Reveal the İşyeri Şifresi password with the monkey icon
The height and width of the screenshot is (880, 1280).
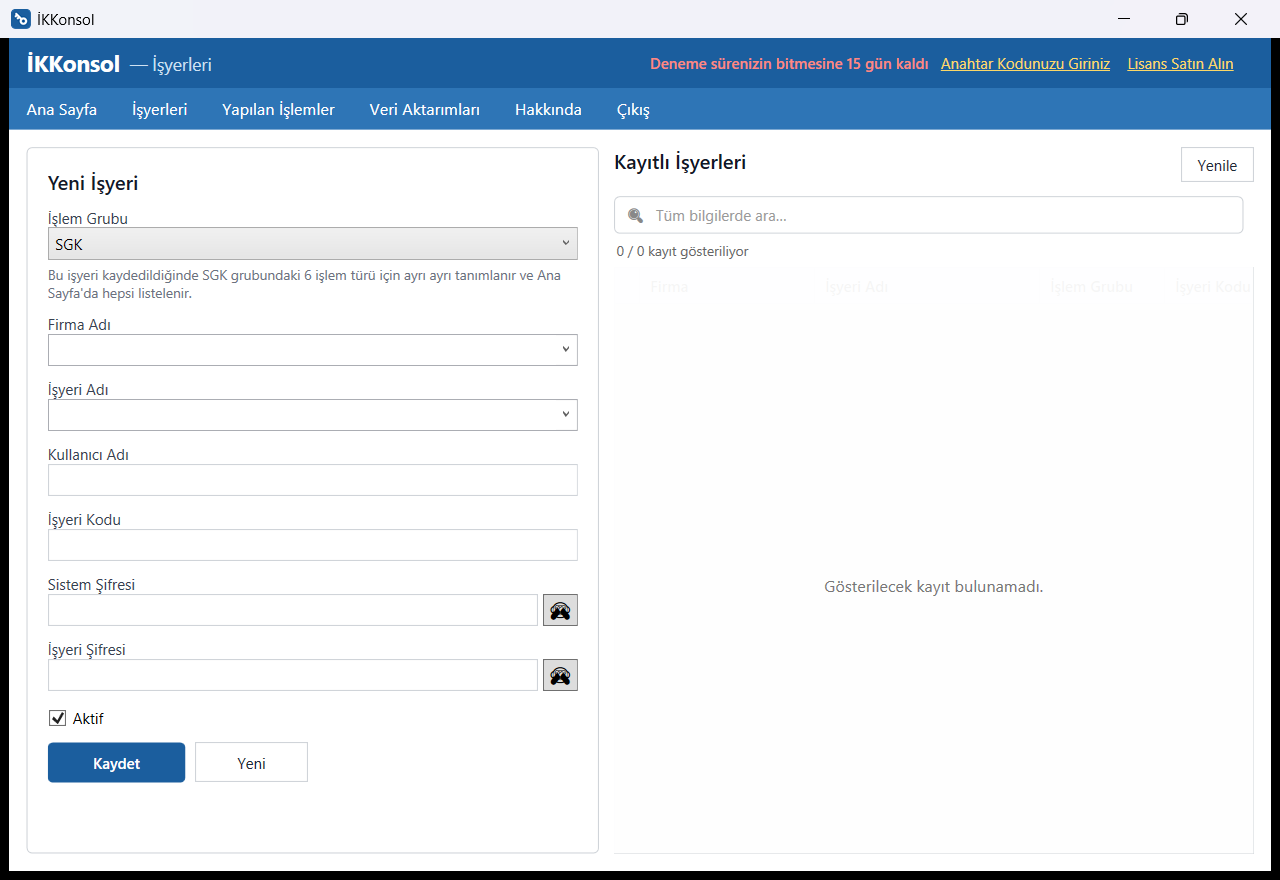click(x=560, y=675)
